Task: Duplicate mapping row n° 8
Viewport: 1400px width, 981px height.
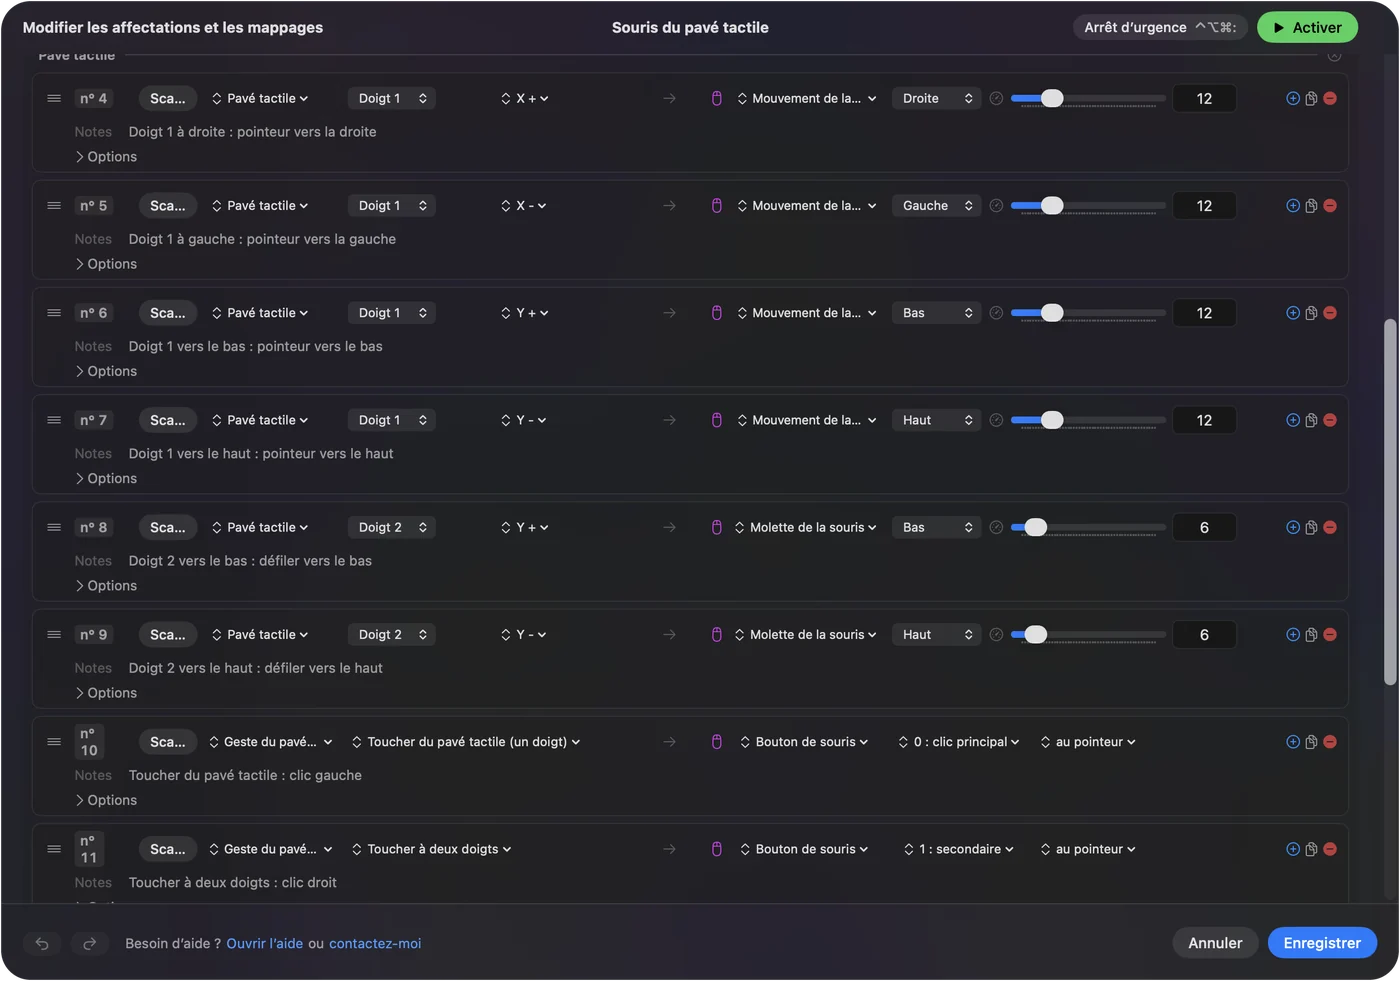Action: point(1311,528)
